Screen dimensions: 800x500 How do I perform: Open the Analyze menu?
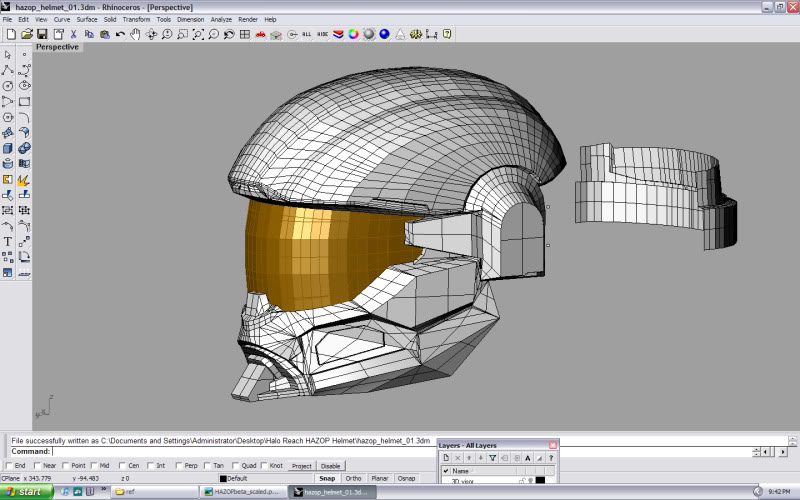click(x=221, y=19)
